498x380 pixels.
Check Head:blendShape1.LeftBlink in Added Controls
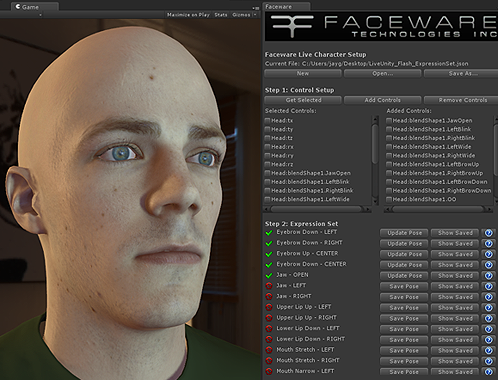click(x=389, y=129)
